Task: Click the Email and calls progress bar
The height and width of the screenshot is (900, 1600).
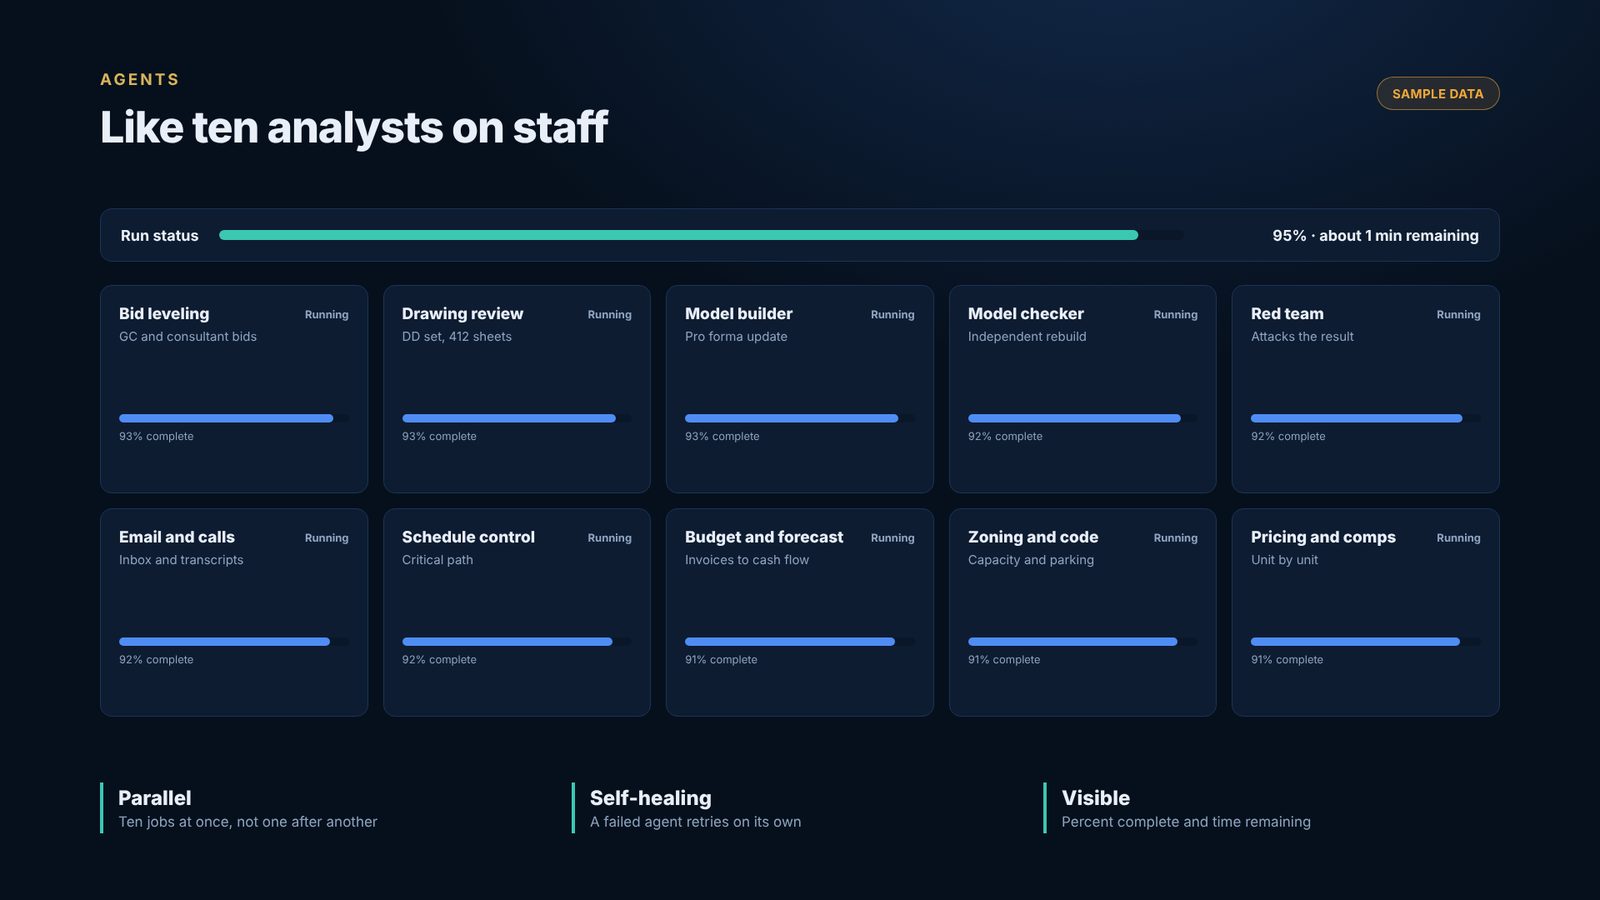Action: (x=234, y=641)
